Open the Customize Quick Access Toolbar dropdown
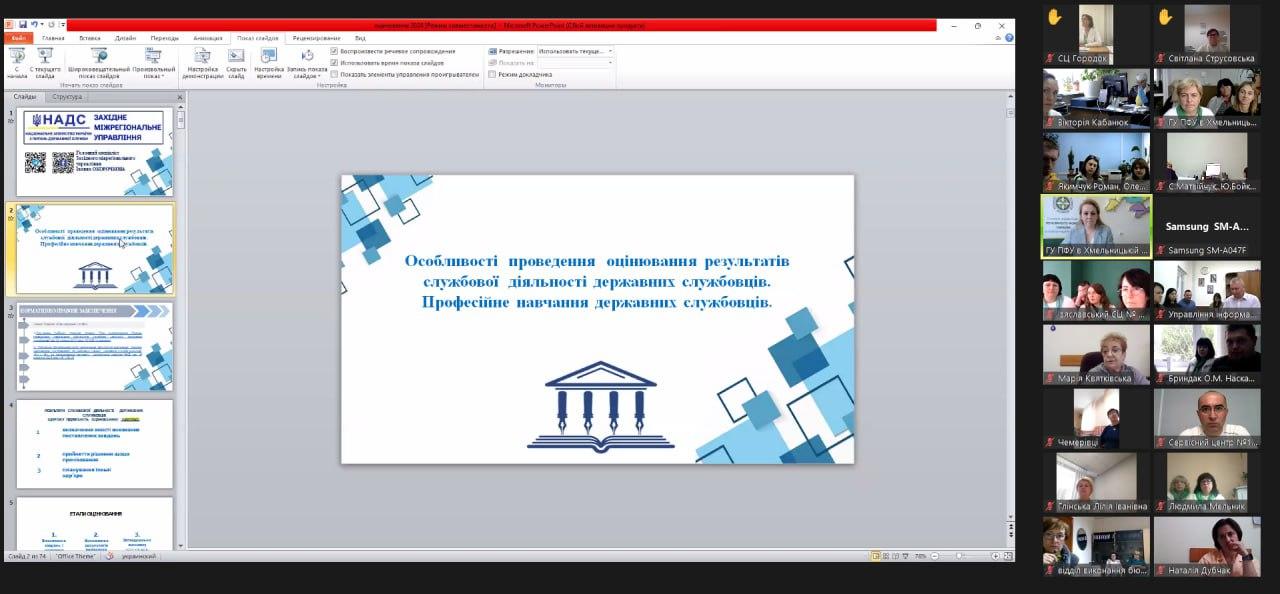Screen dimensions: 1280x594 (x=62, y=24)
